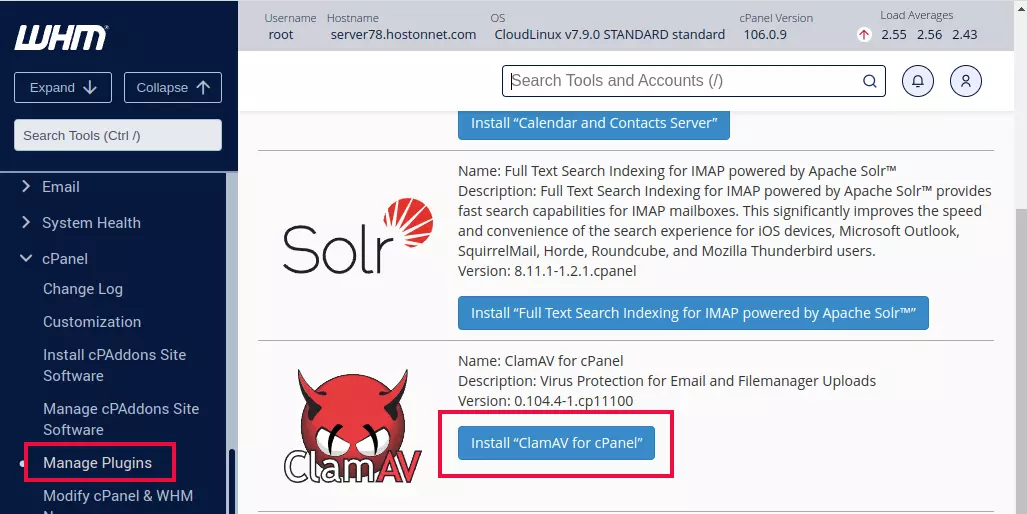The width and height of the screenshot is (1027, 514).
Task: Click load average value 2.55
Action: 894,35
